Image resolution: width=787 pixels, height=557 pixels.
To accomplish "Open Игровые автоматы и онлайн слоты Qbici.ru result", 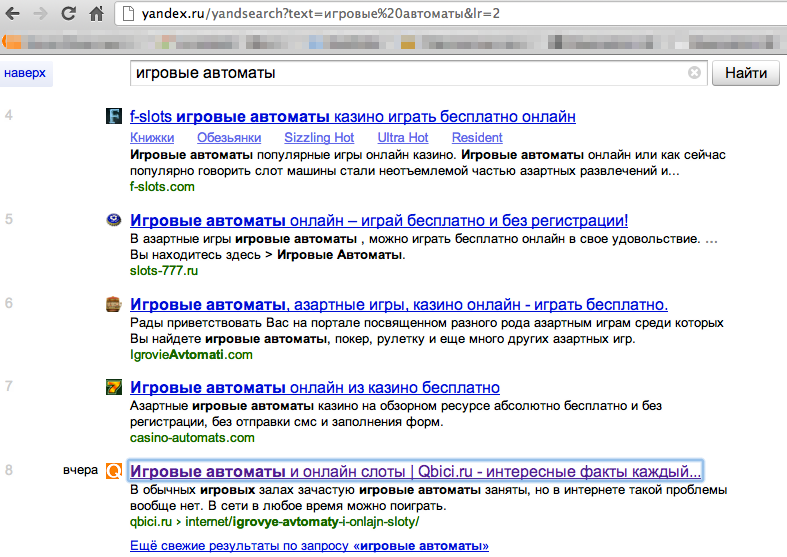I will [415, 471].
